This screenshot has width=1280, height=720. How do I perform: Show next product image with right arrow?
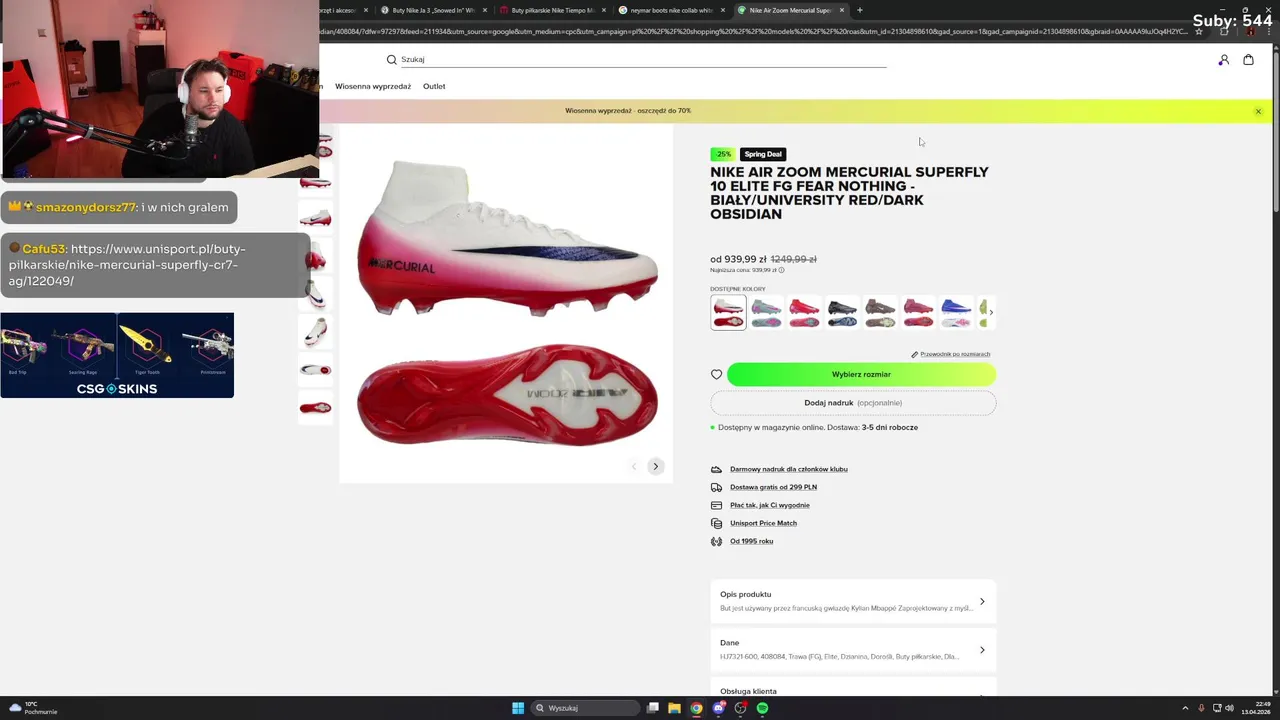pos(656,466)
